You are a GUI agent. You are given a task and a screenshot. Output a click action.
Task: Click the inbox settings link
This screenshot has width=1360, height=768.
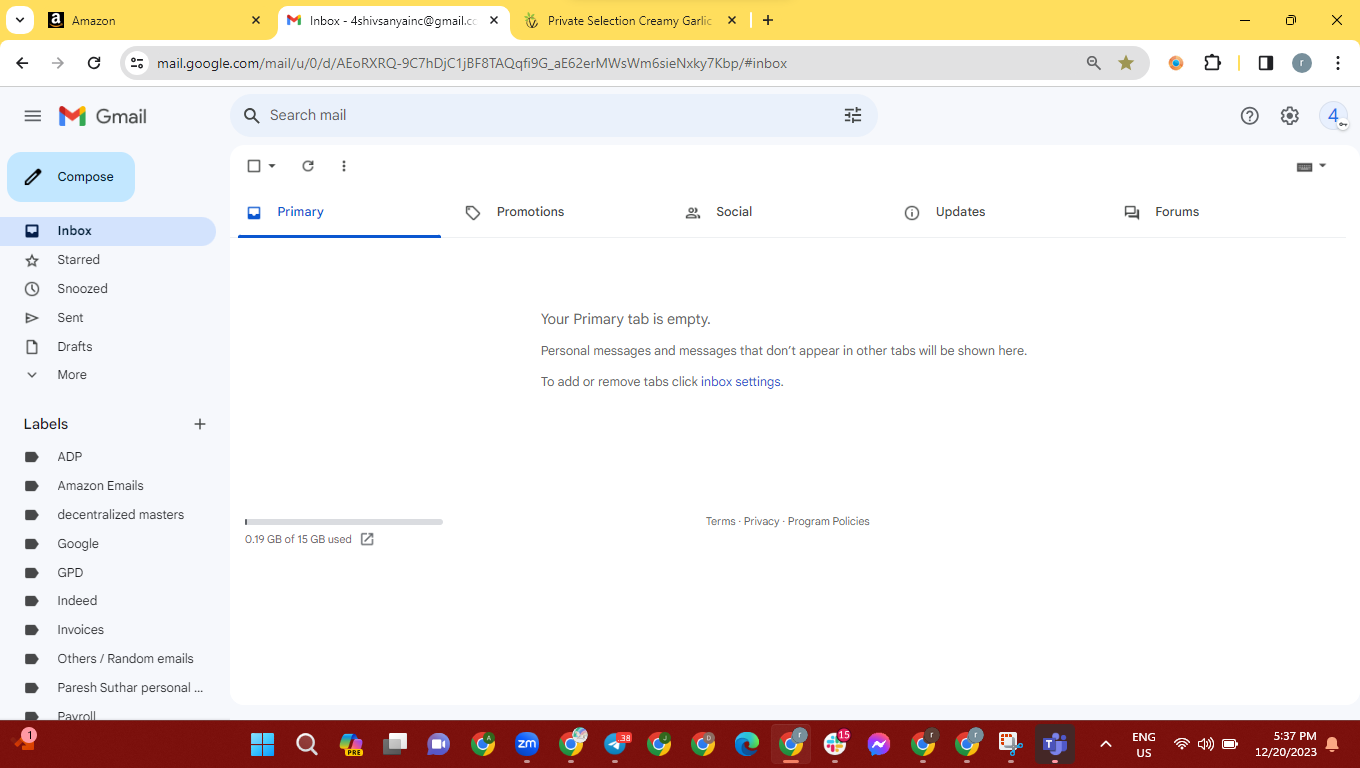click(x=741, y=382)
